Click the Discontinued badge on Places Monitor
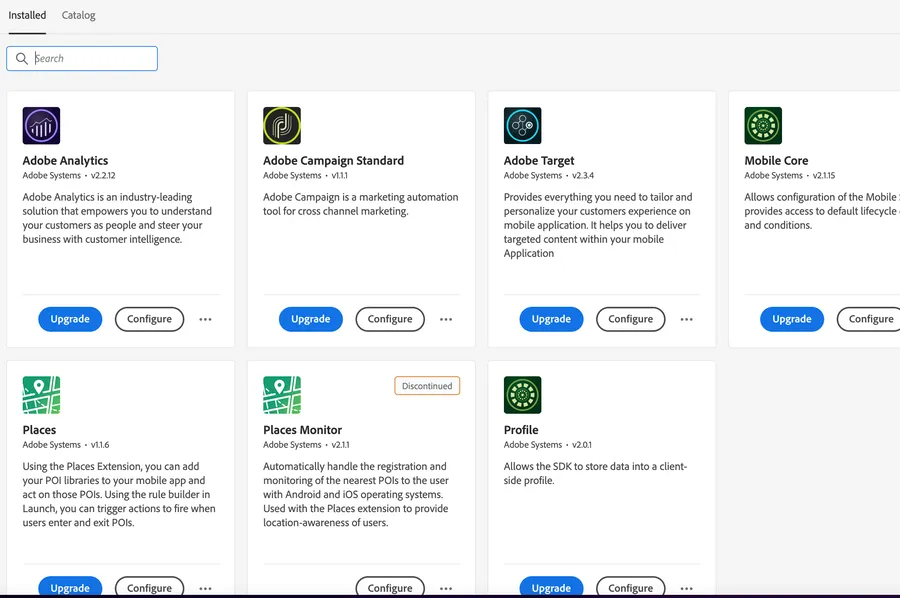Viewport: 900px width, 598px height. tap(427, 386)
